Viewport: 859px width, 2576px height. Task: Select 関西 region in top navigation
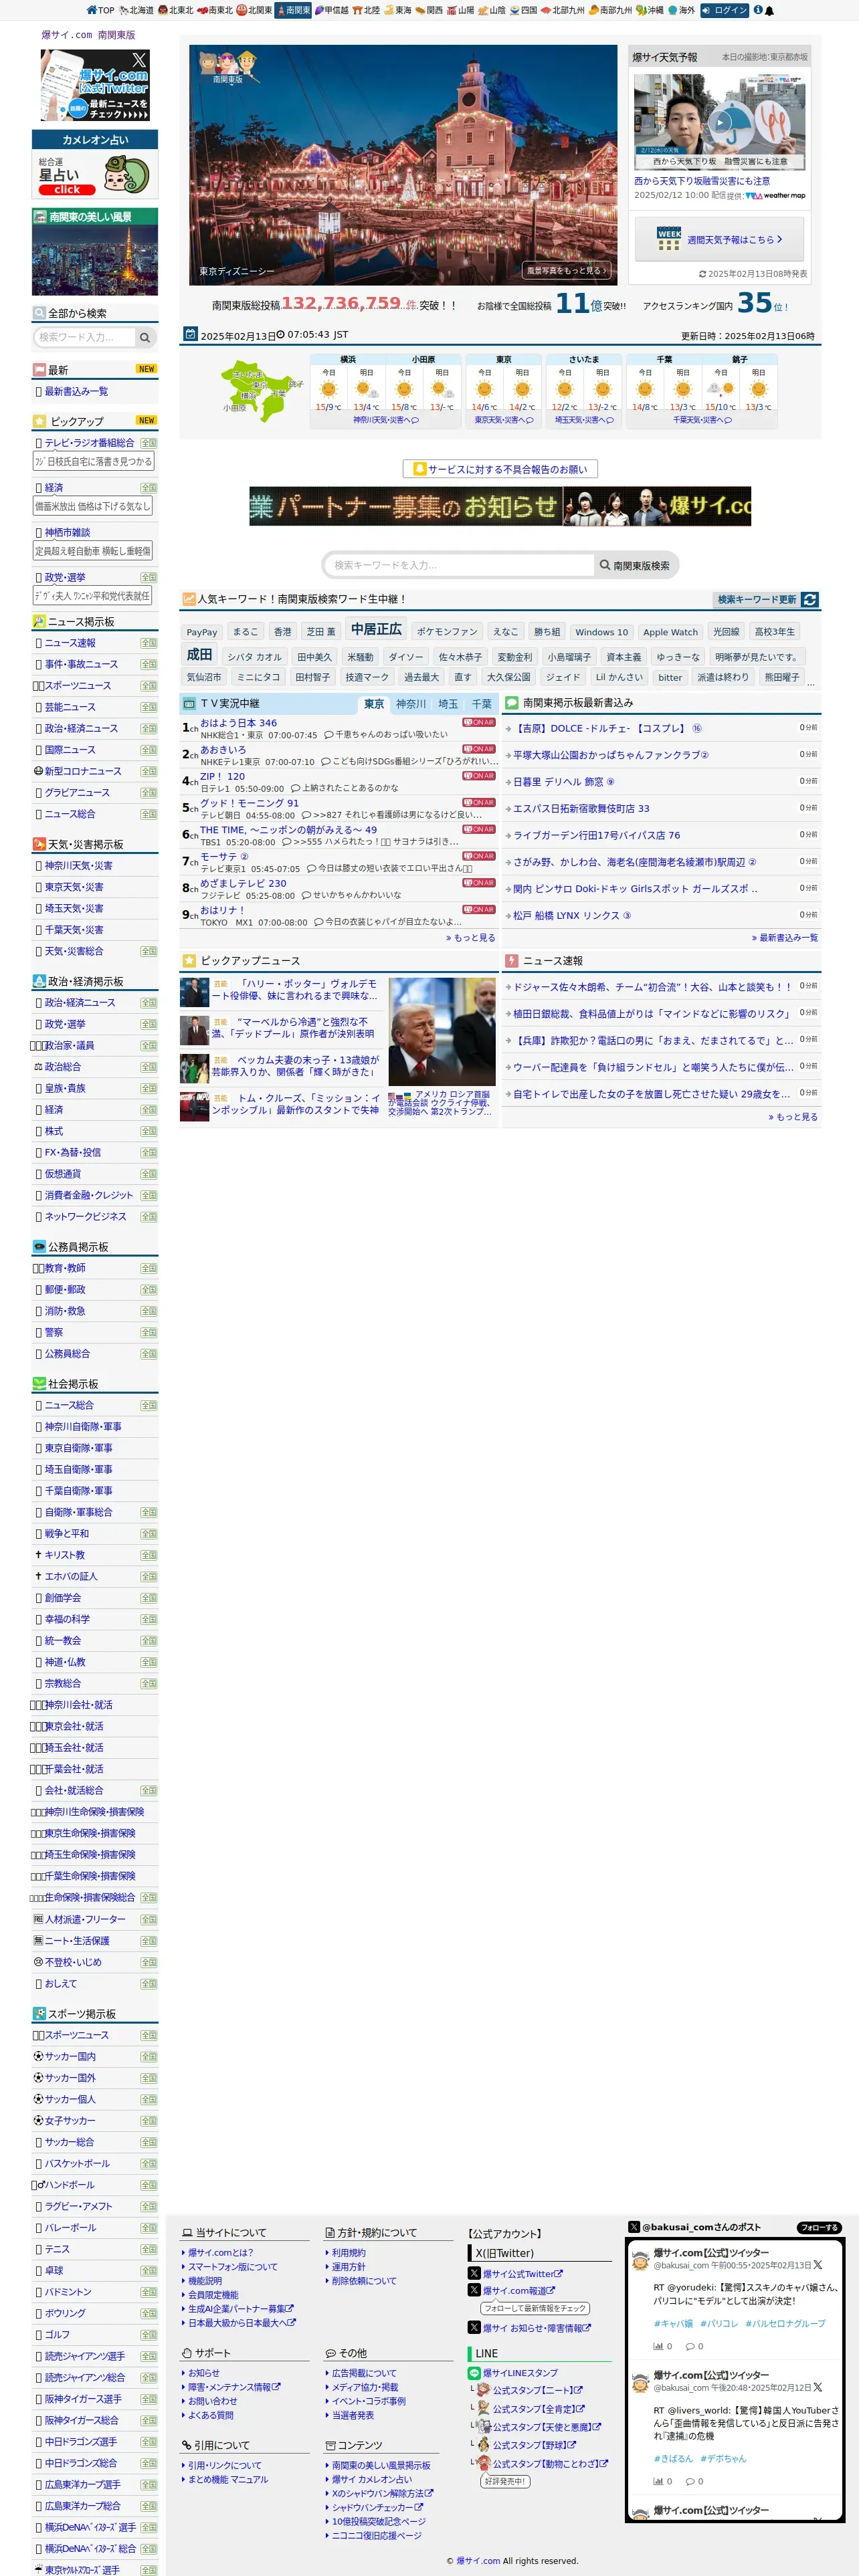tap(429, 10)
